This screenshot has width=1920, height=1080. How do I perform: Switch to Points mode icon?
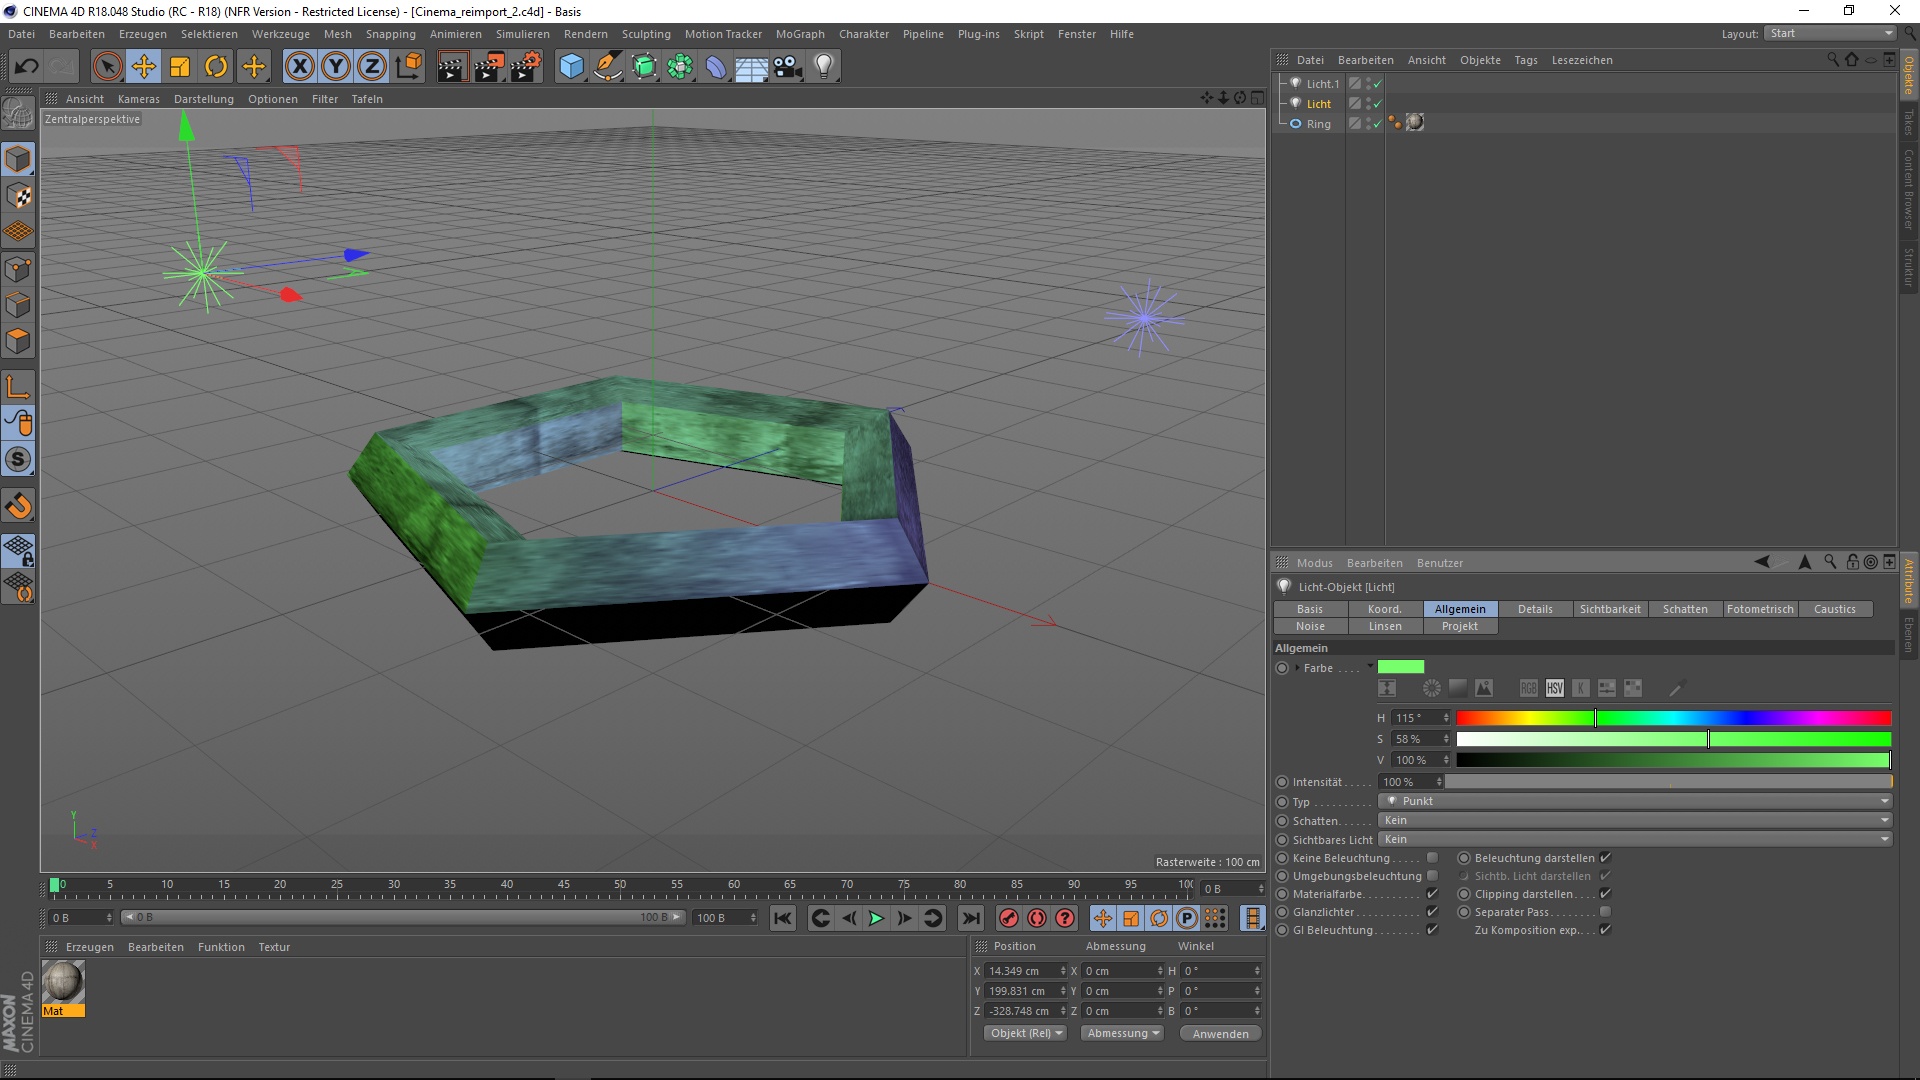pos(18,269)
